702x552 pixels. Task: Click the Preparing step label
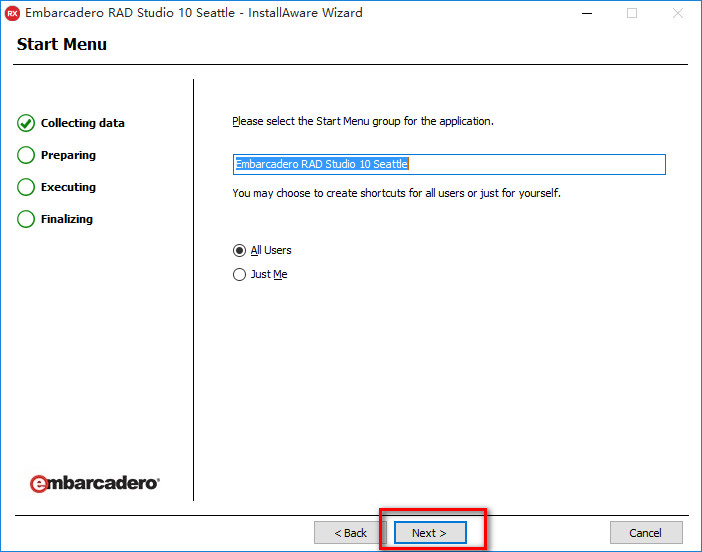(x=68, y=155)
